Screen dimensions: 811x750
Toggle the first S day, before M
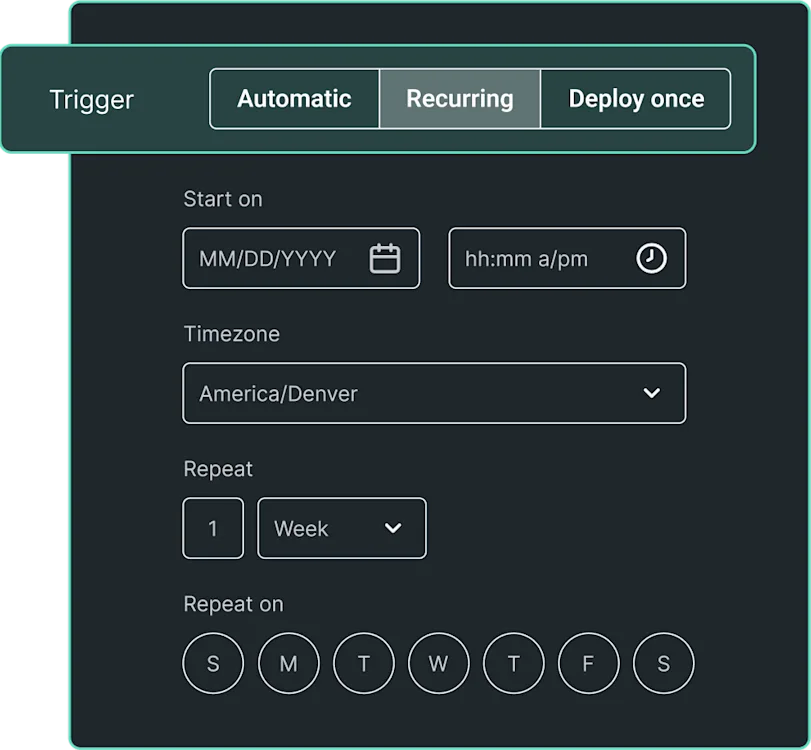(x=213, y=663)
